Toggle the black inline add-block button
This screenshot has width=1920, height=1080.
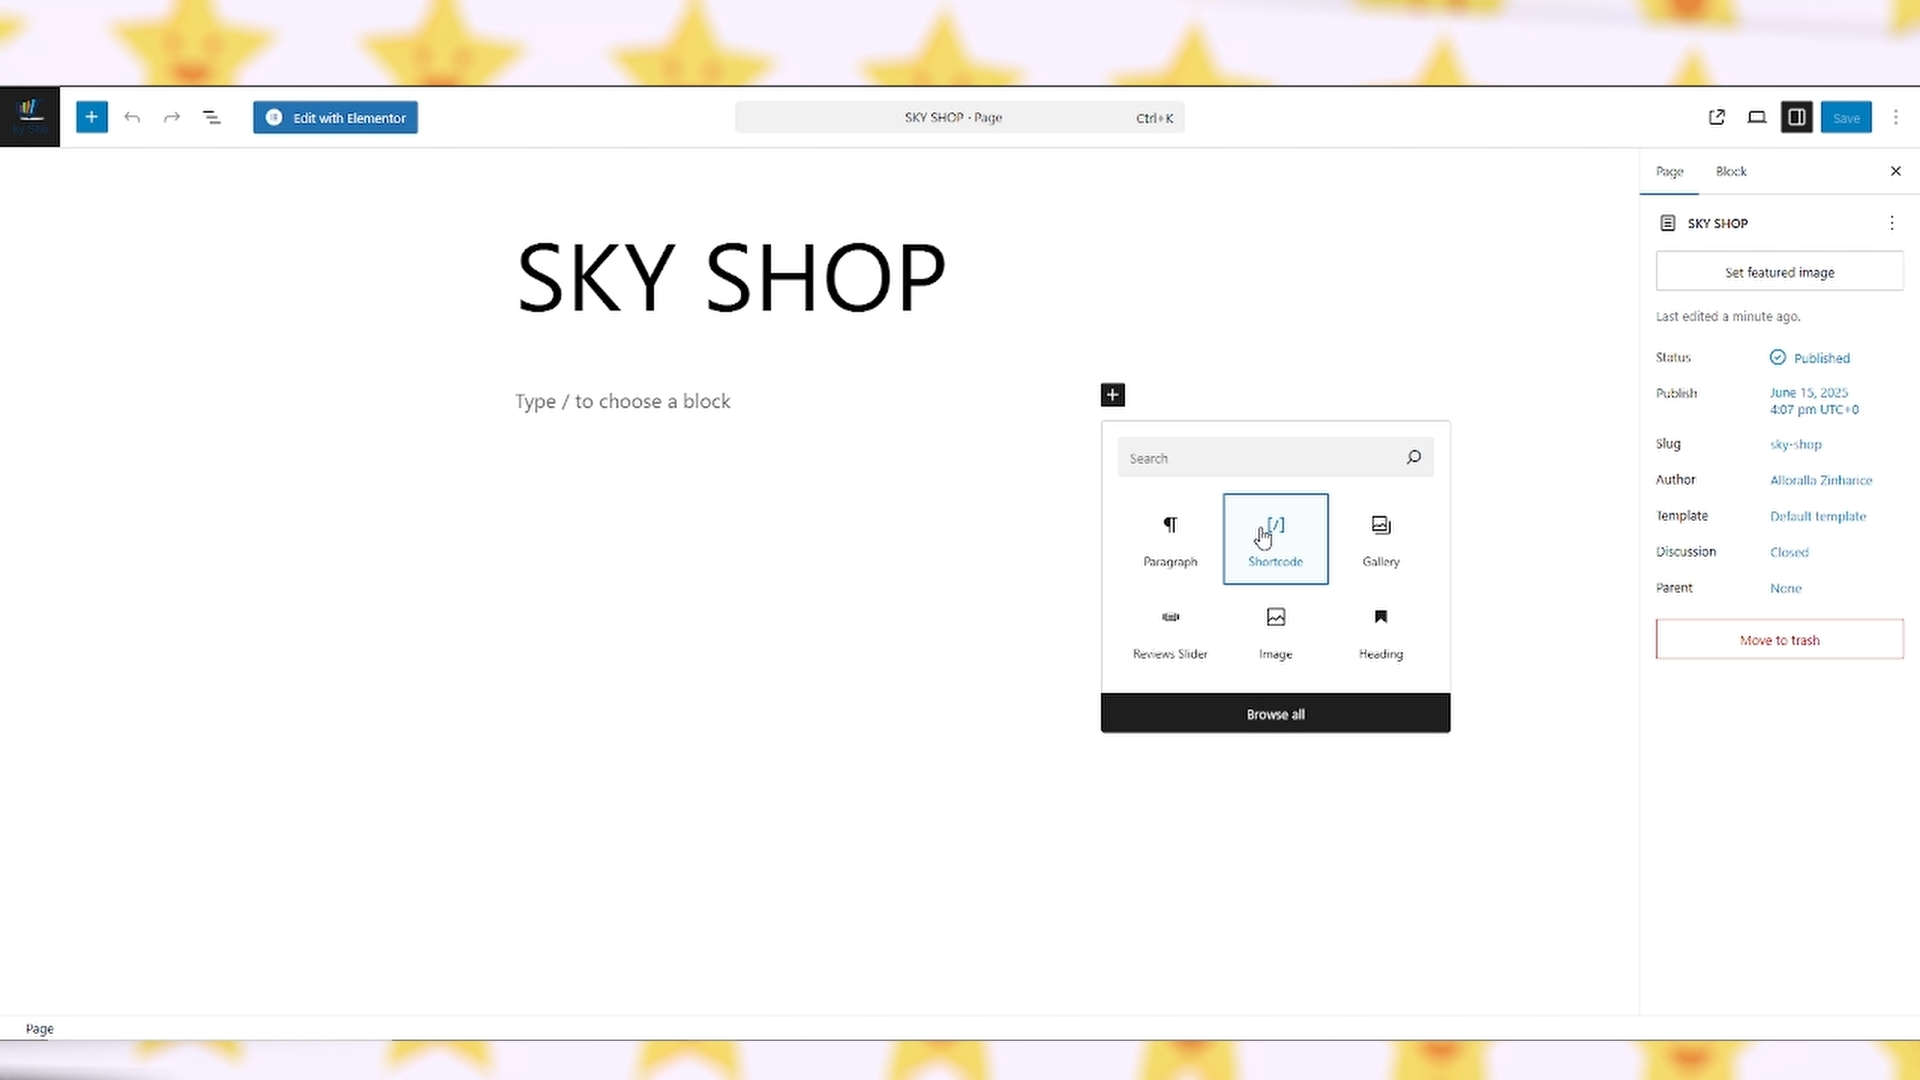pos(1112,395)
